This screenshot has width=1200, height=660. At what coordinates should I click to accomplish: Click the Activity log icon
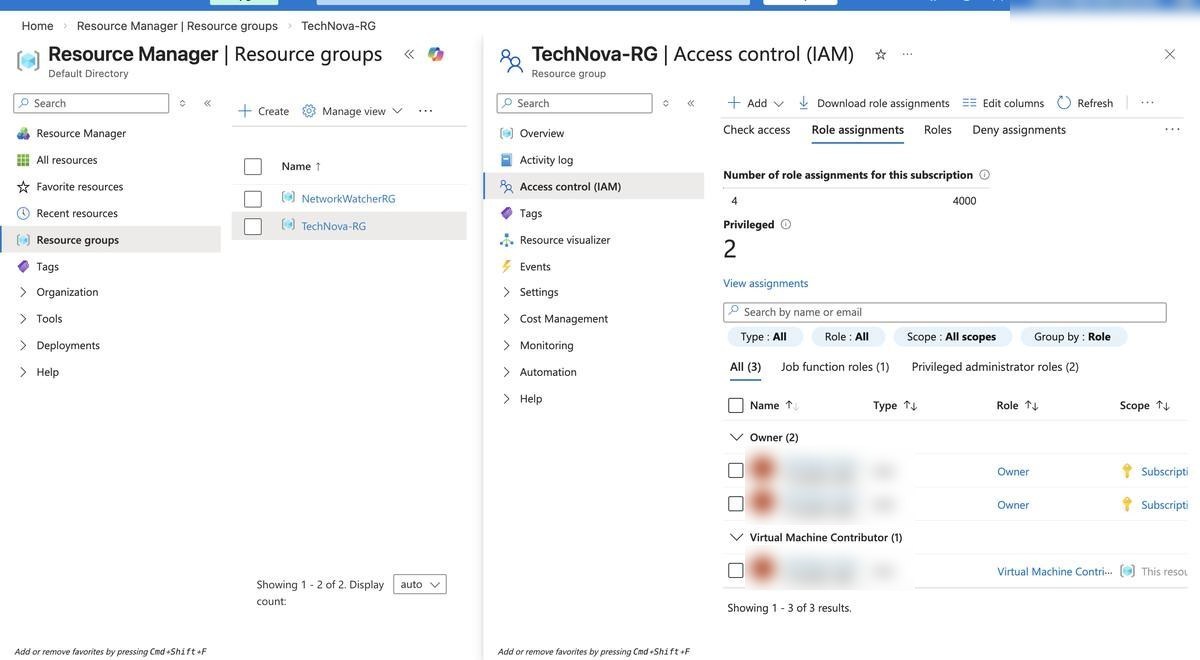click(x=506, y=160)
